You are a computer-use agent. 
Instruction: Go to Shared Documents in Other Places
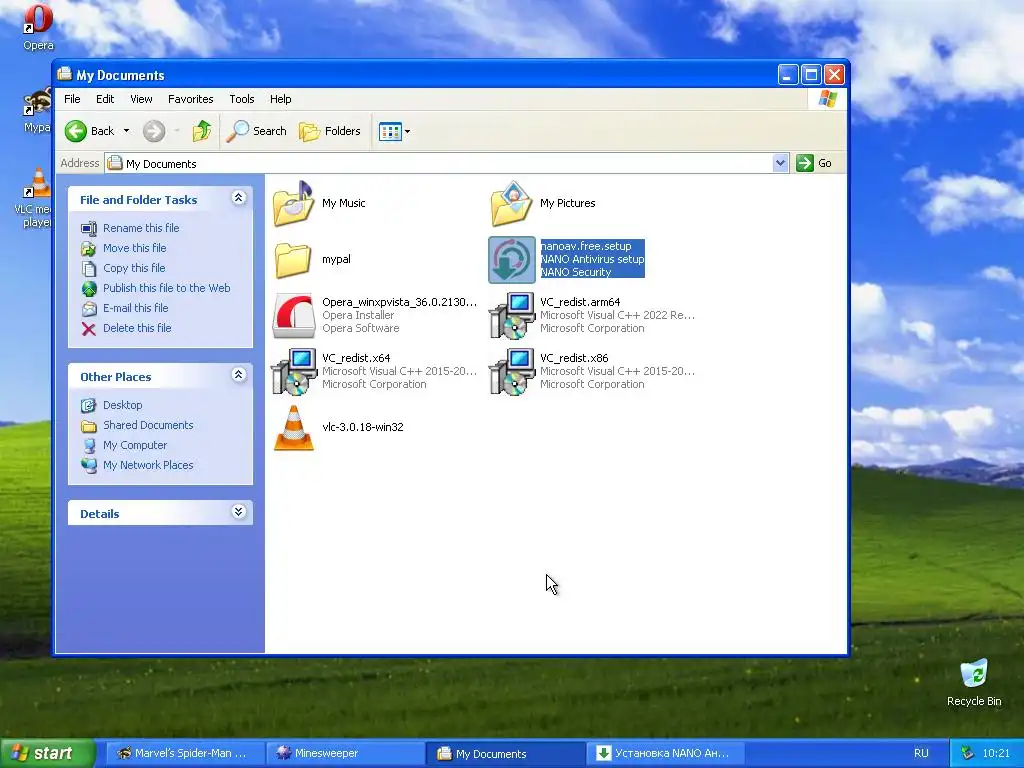point(148,425)
